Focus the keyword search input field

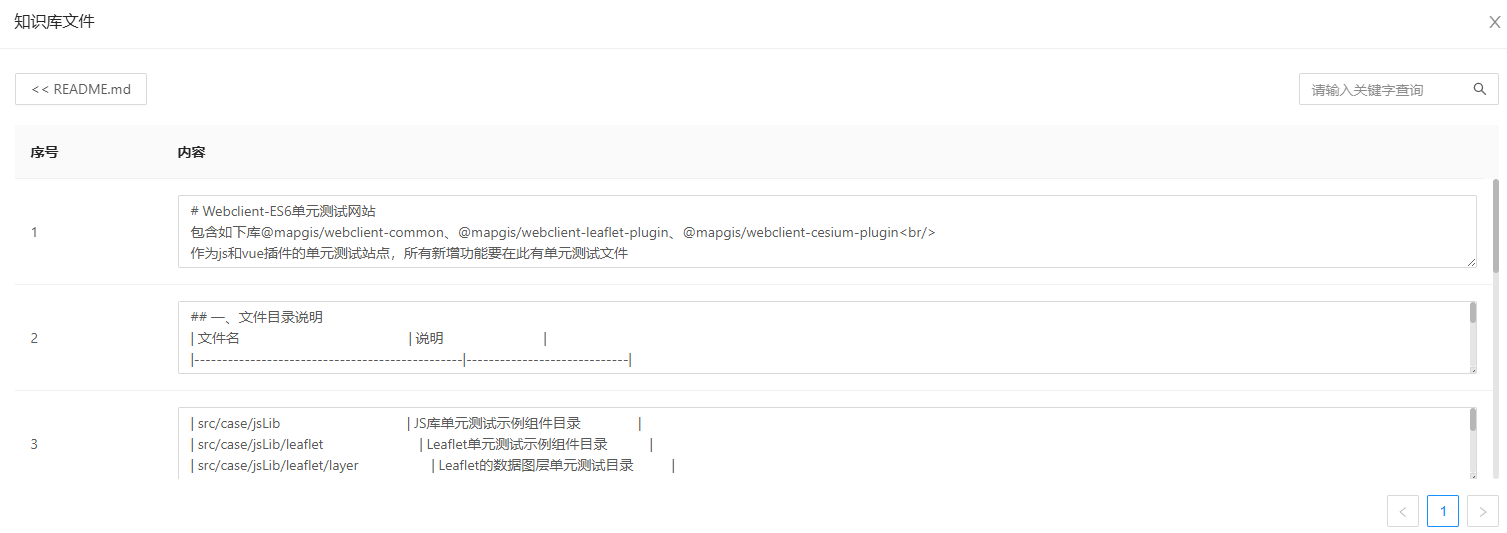1385,89
